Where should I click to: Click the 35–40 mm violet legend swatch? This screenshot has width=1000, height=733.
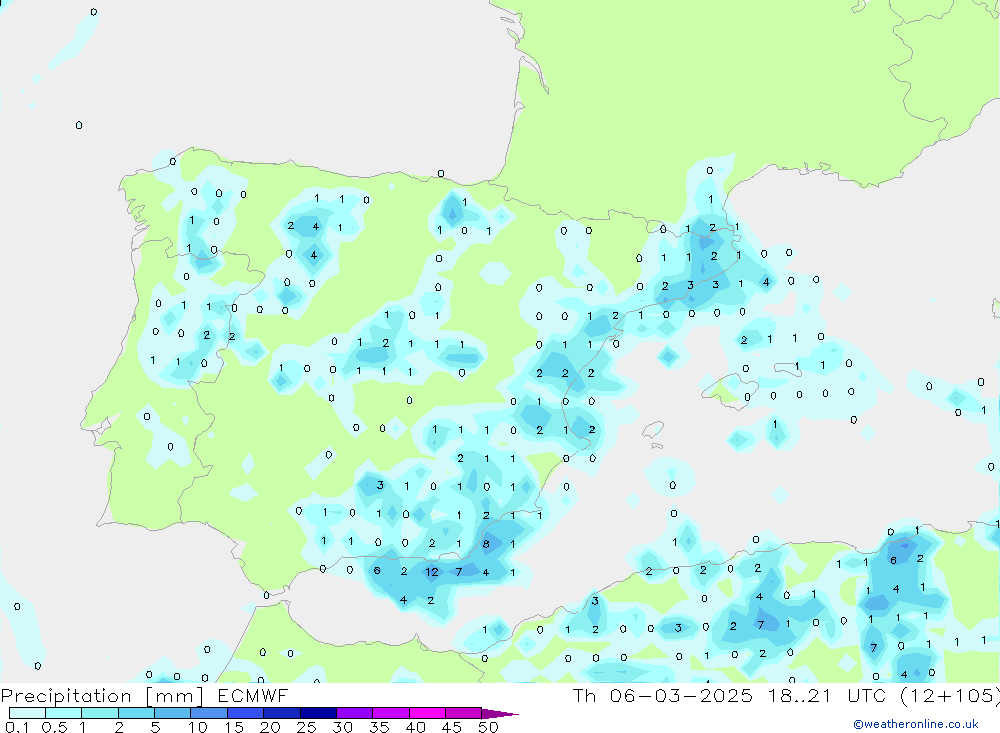click(x=391, y=713)
